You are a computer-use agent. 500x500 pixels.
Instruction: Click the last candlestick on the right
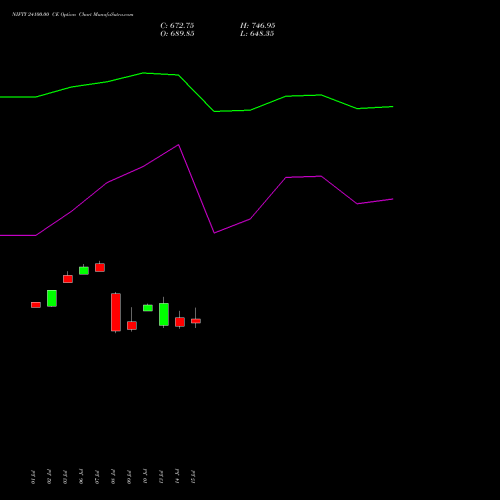pyautogui.click(x=196, y=321)
